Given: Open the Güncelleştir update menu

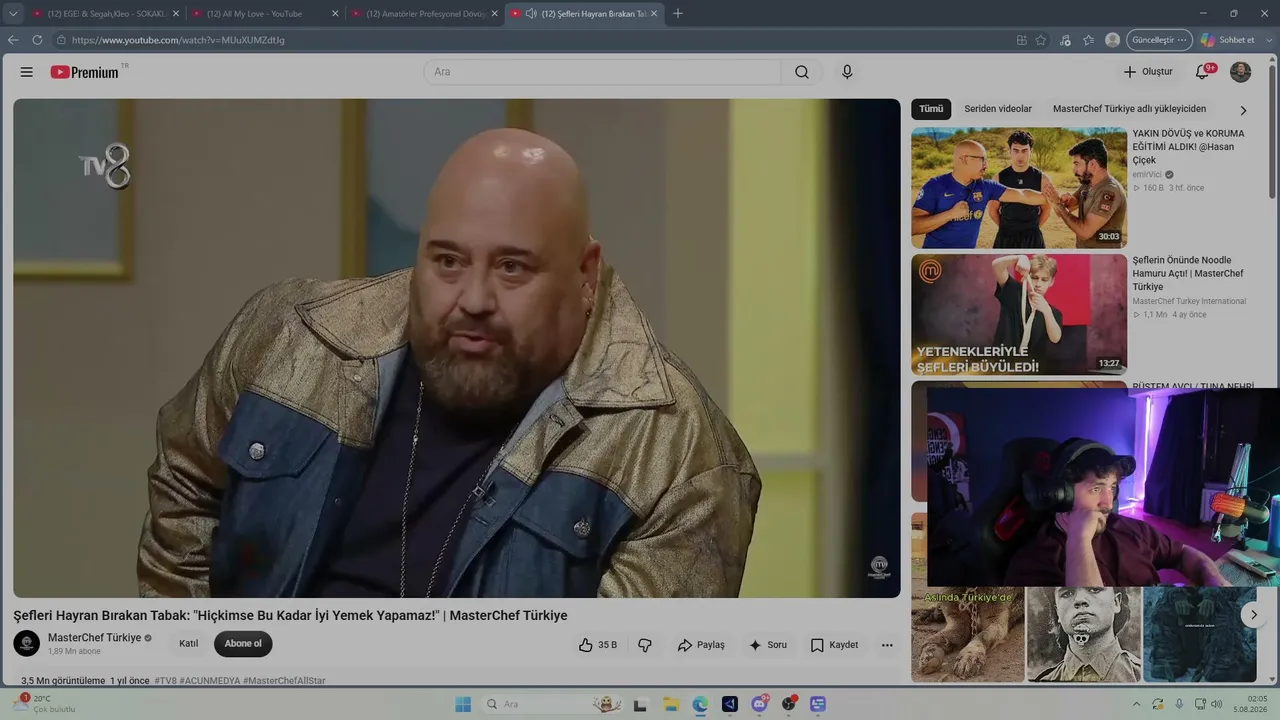Looking at the screenshot, I should click(1160, 40).
